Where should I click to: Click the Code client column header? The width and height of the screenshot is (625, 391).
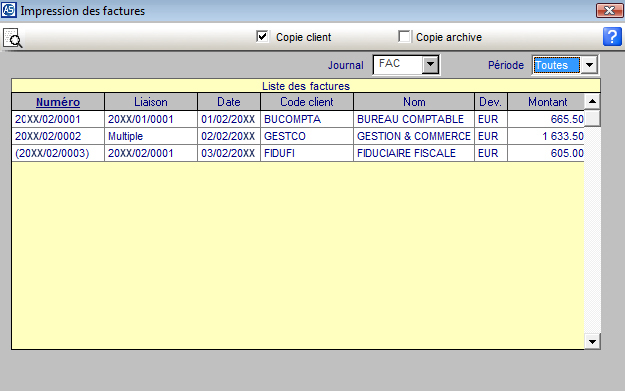307,102
